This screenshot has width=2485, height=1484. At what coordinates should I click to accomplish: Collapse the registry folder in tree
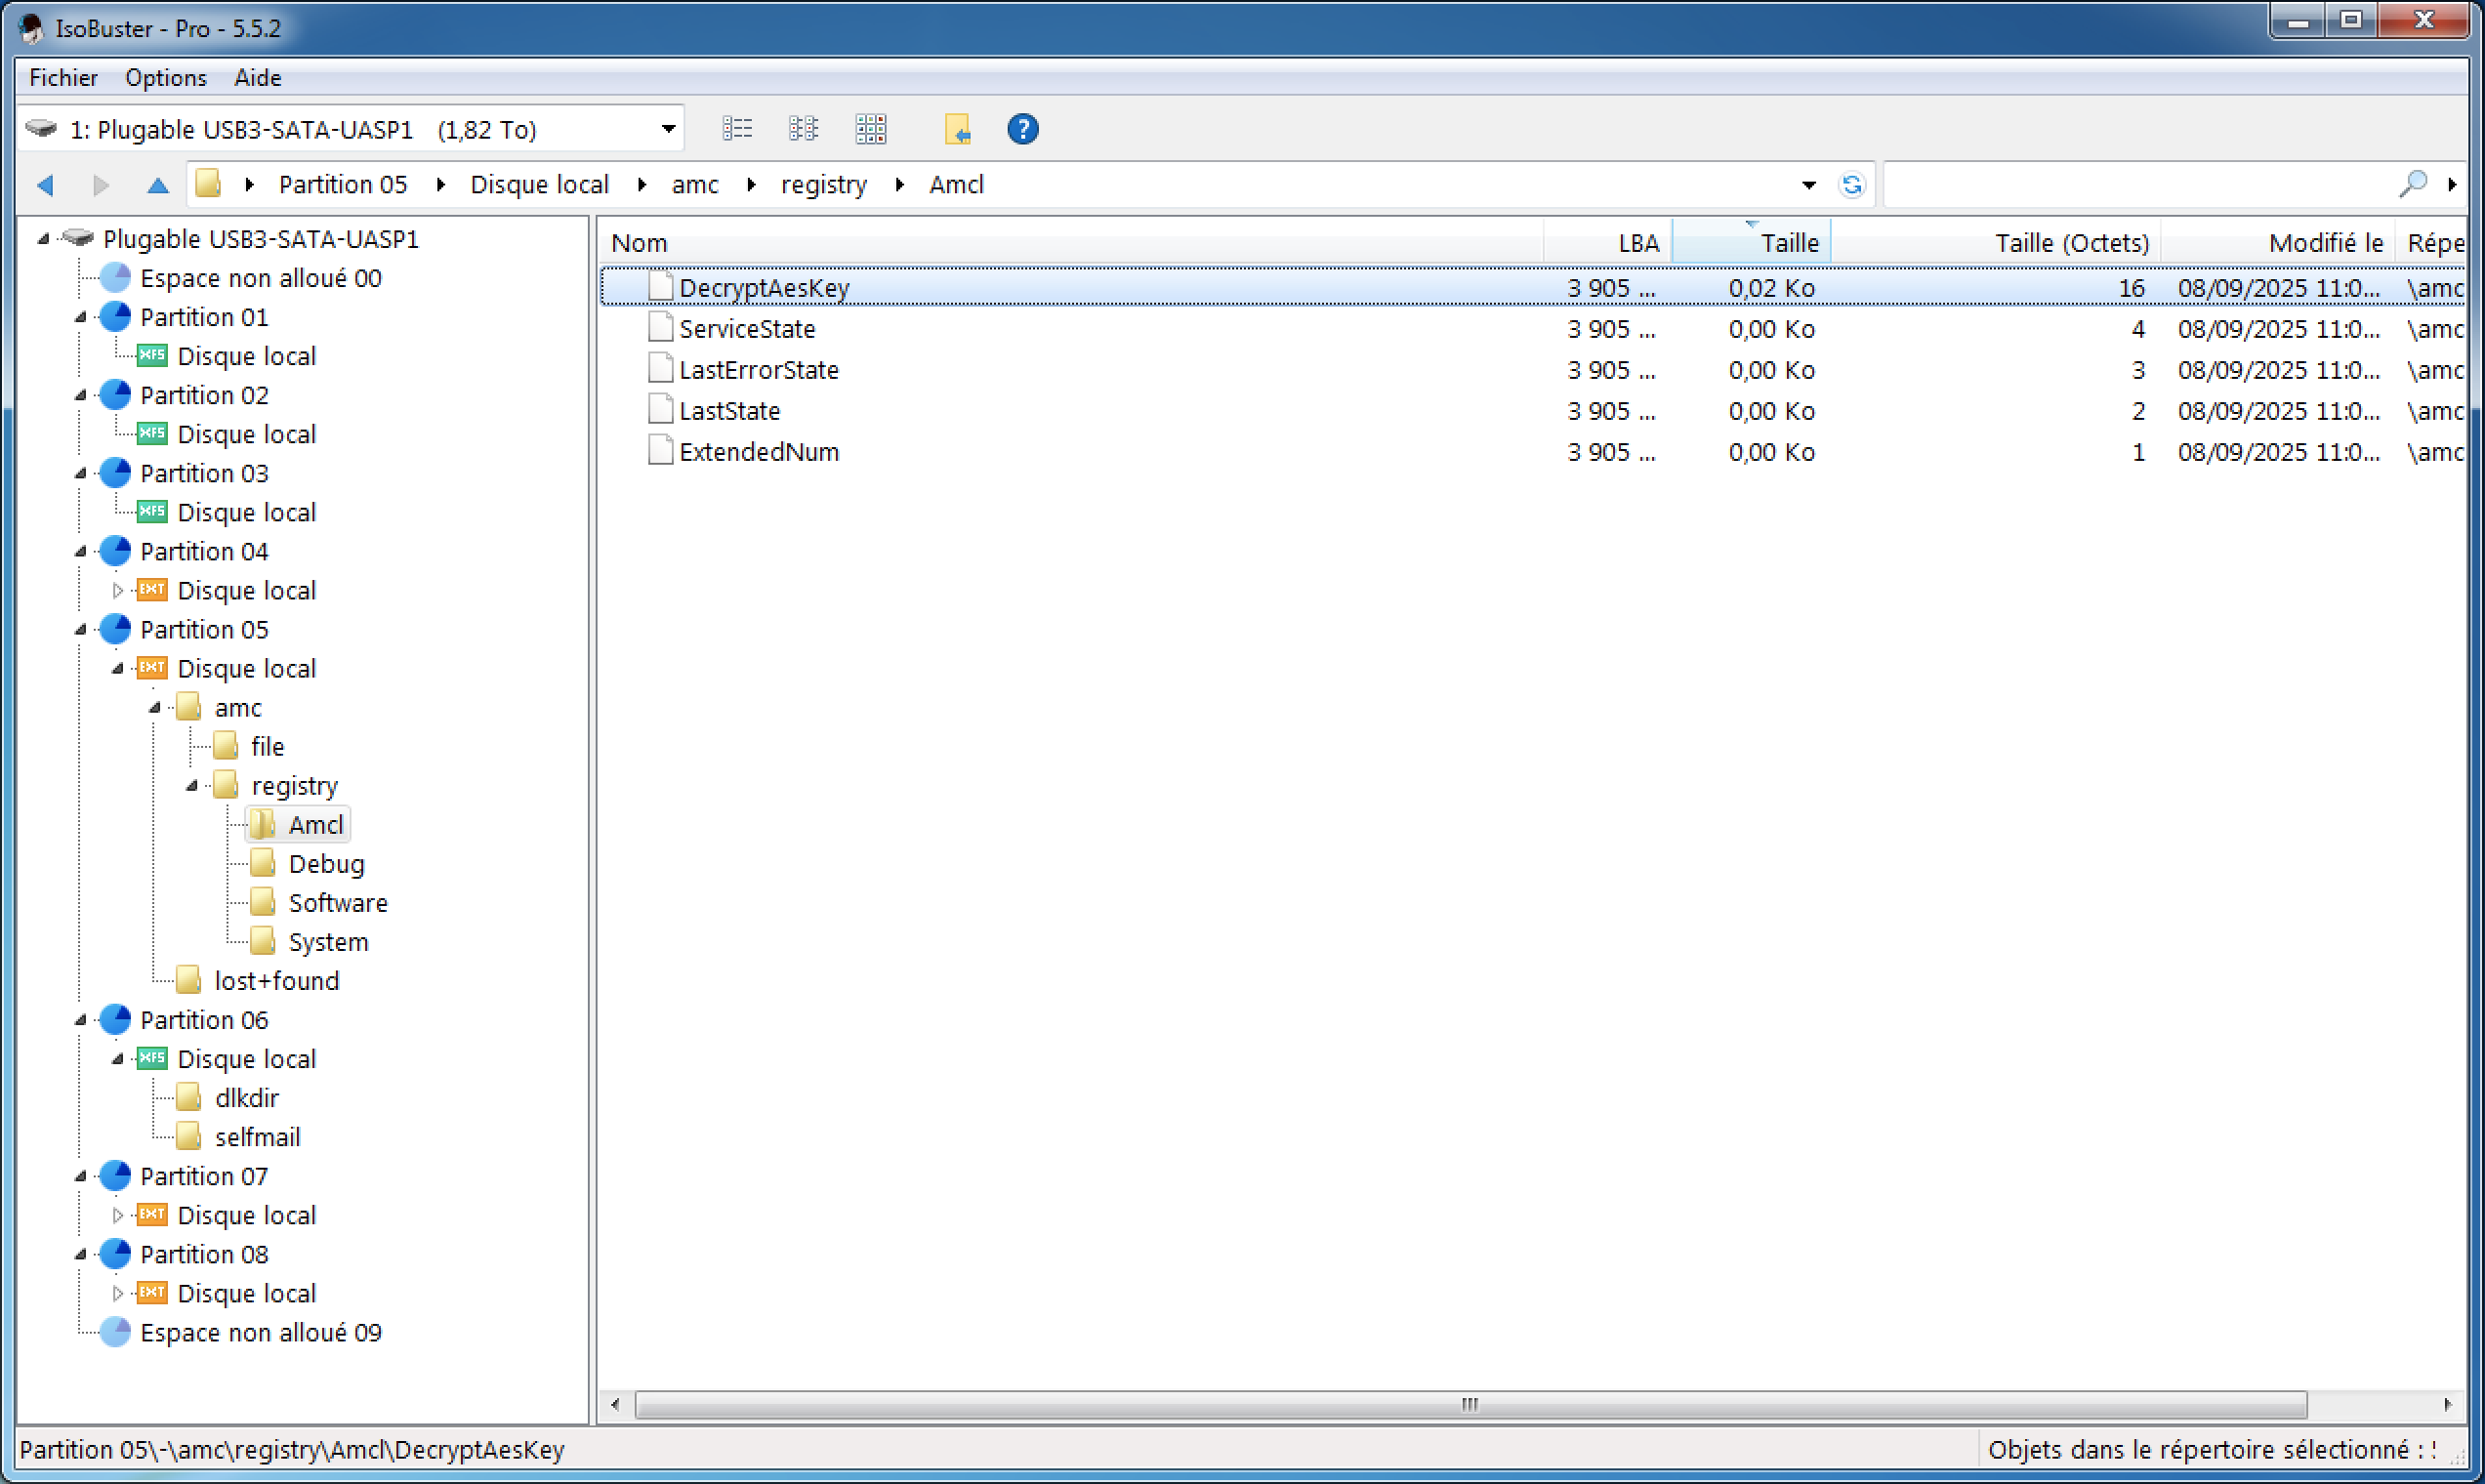click(x=191, y=786)
